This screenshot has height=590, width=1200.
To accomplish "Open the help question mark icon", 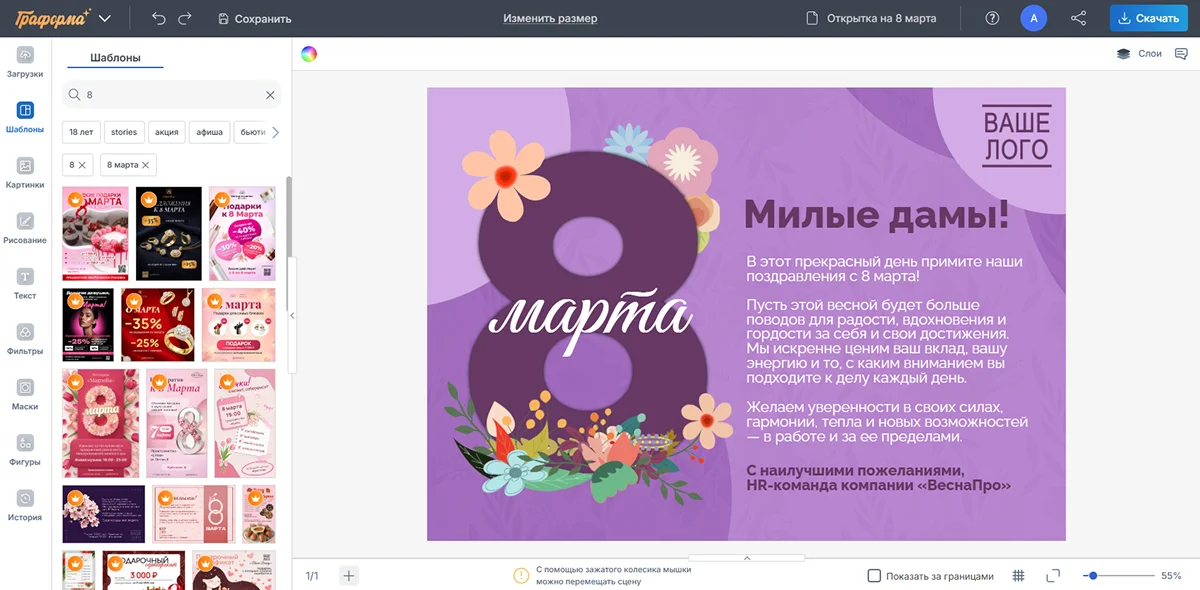I will point(992,18).
